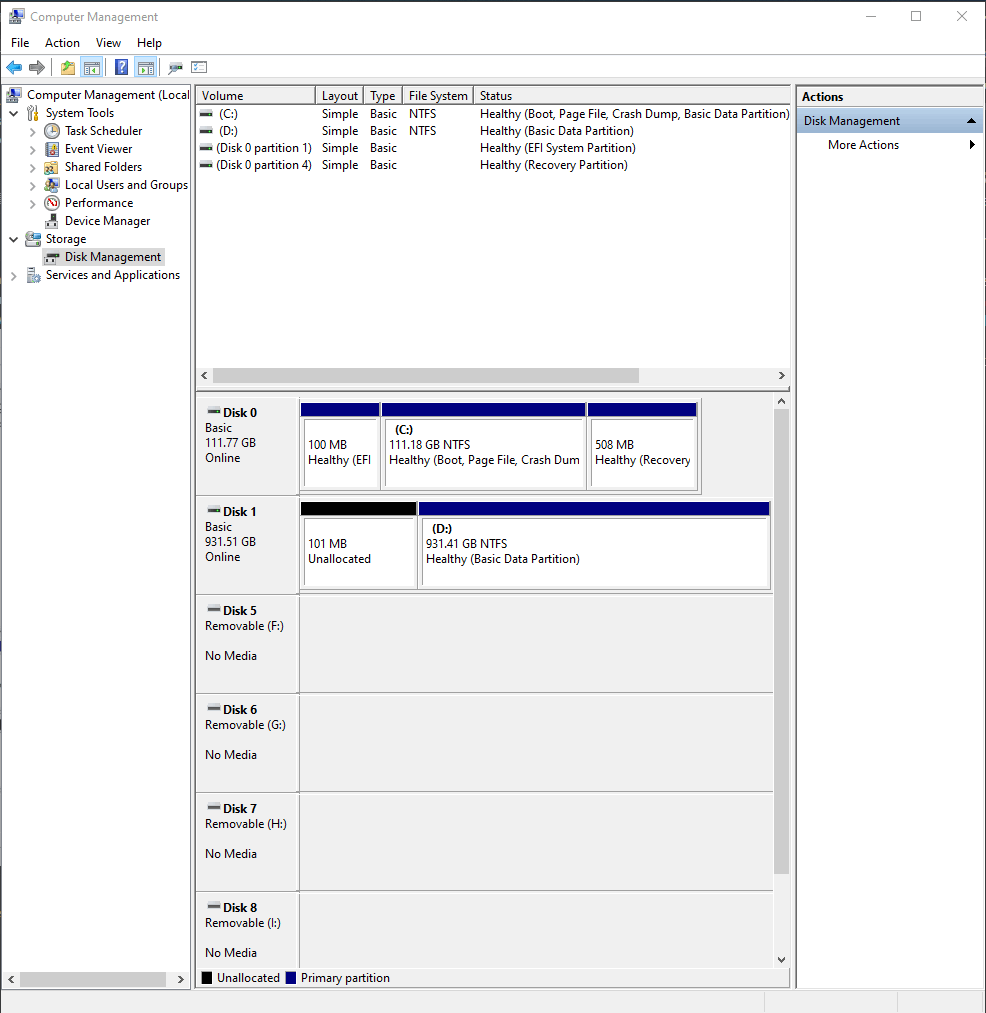Click drive icon beside Disk 0 partition 1
Viewport: 986px width, 1013px height.
(206, 148)
